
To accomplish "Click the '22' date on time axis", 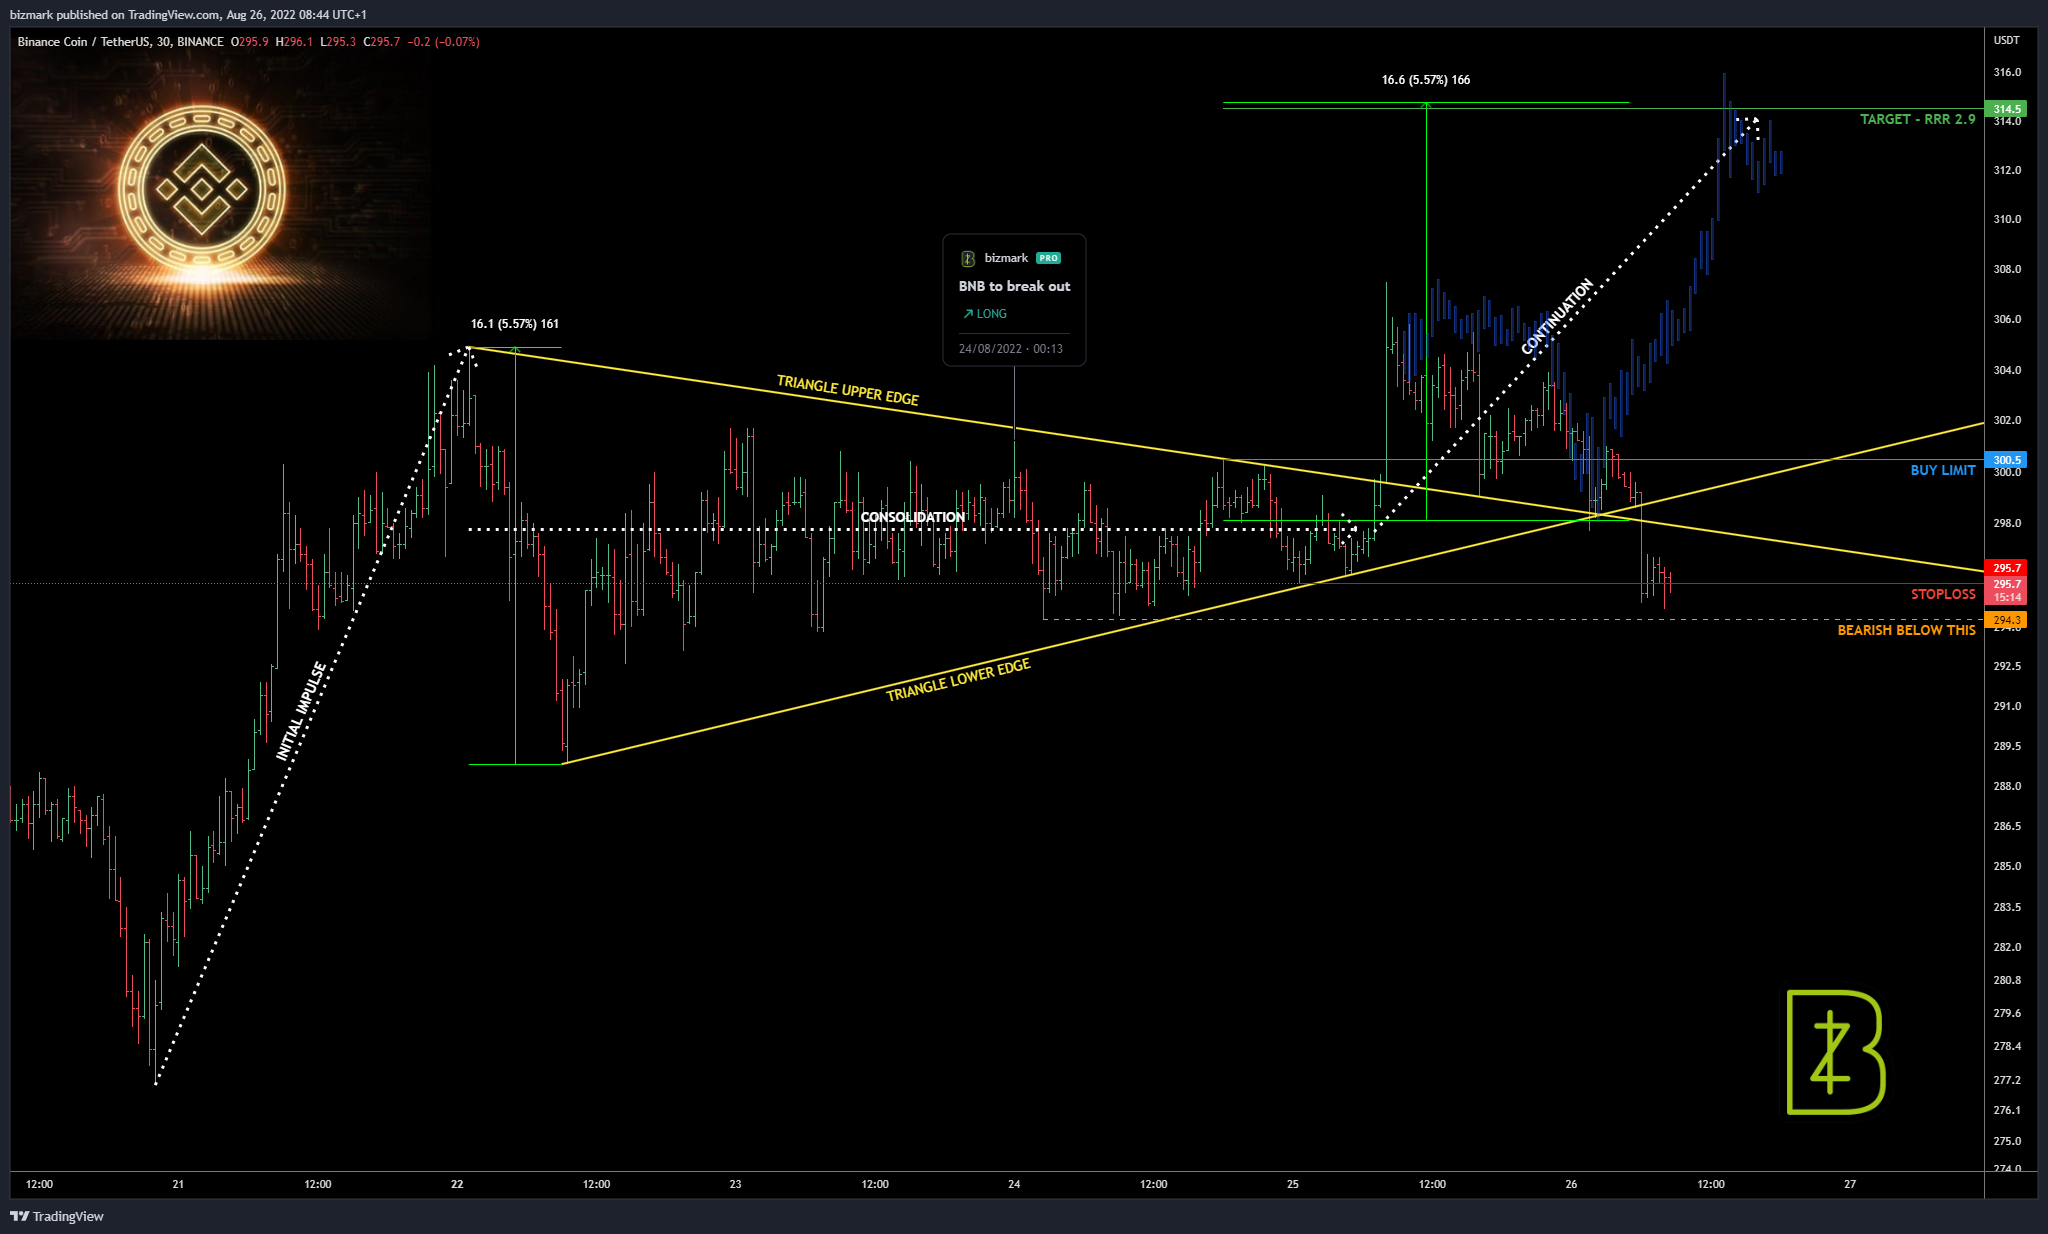I will coord(457,1184).
